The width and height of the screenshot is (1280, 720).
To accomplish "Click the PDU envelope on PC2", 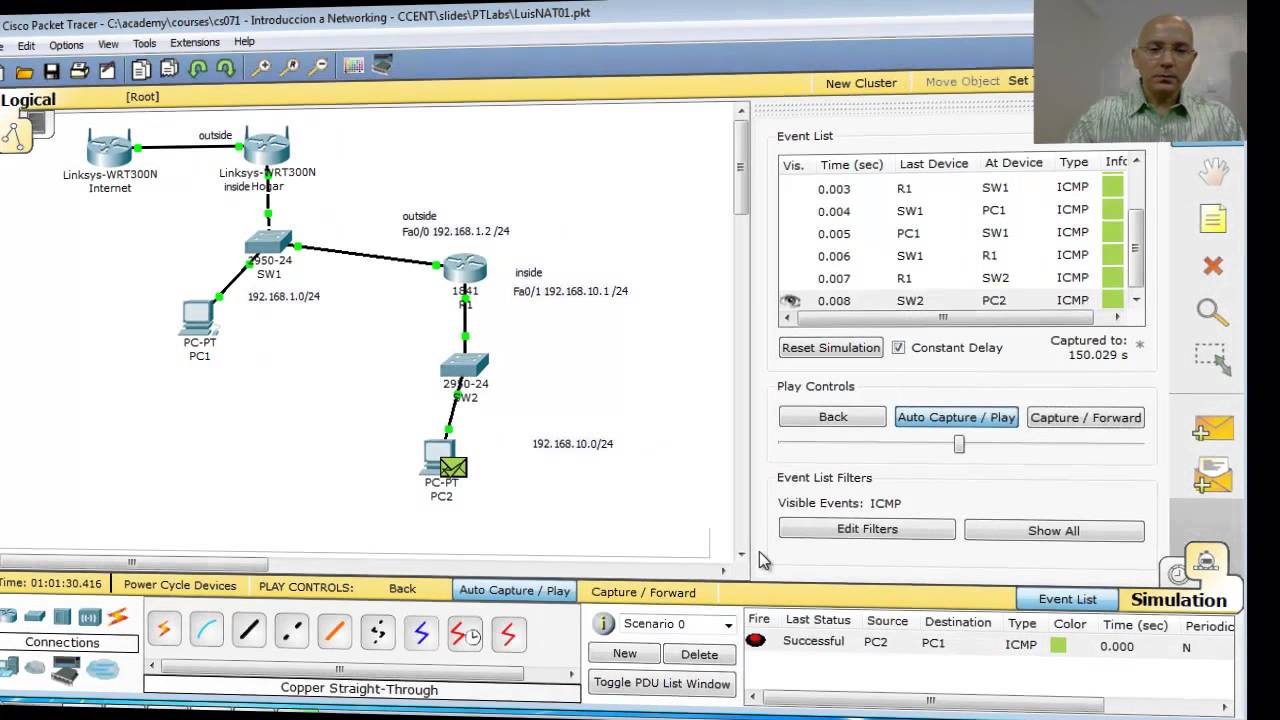I will click(x=453, y=467).
